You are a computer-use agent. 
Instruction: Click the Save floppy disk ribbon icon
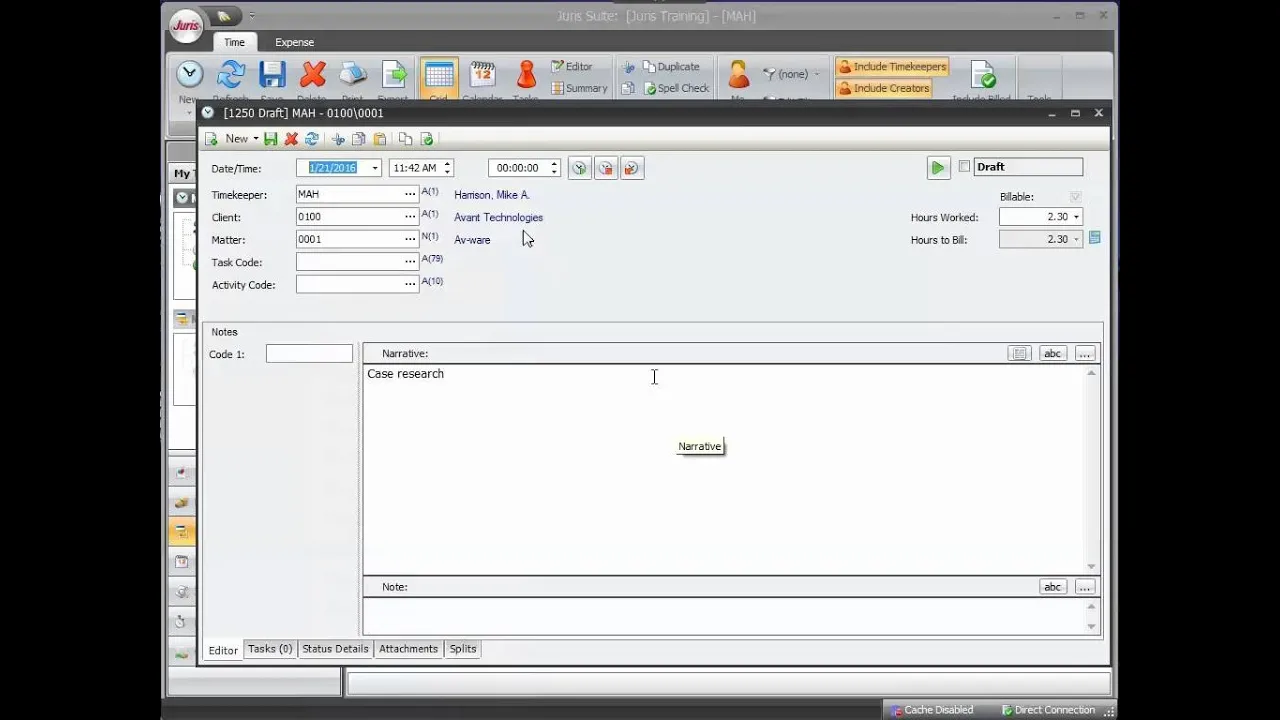click(x=272, y=74)
